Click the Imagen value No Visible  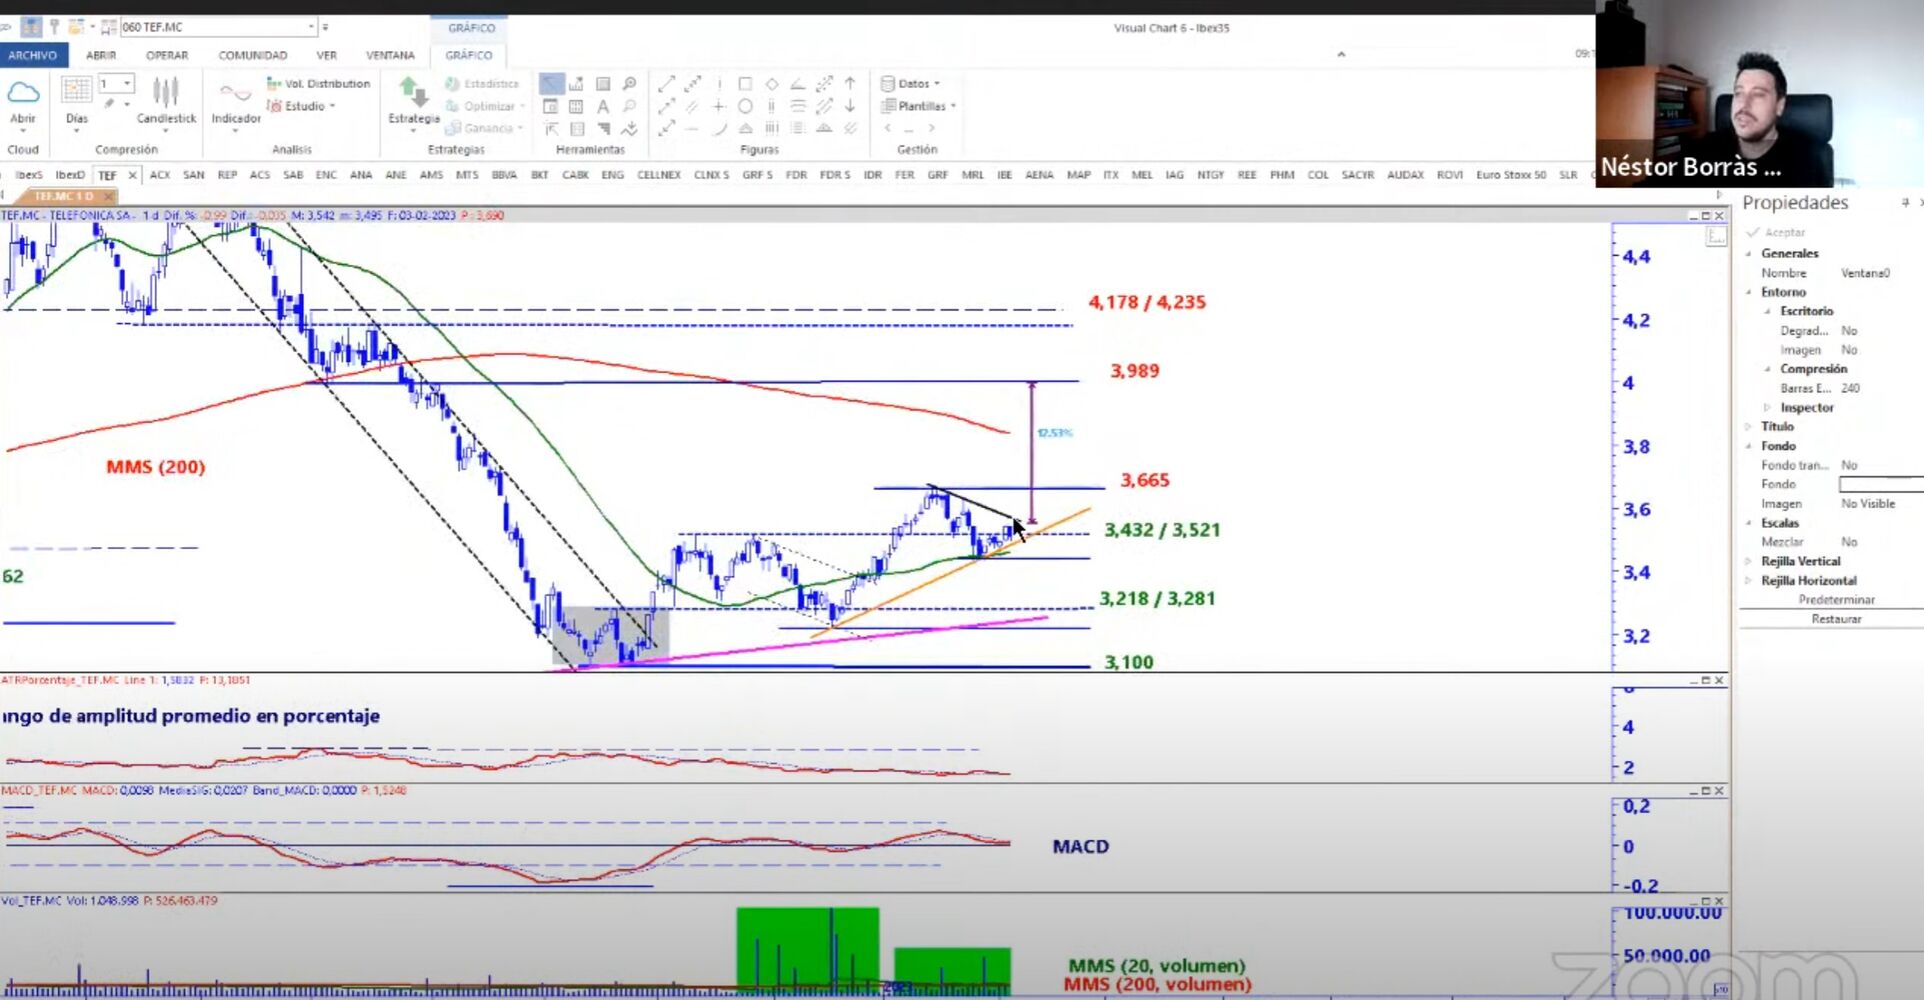[x=1868, y=504]
